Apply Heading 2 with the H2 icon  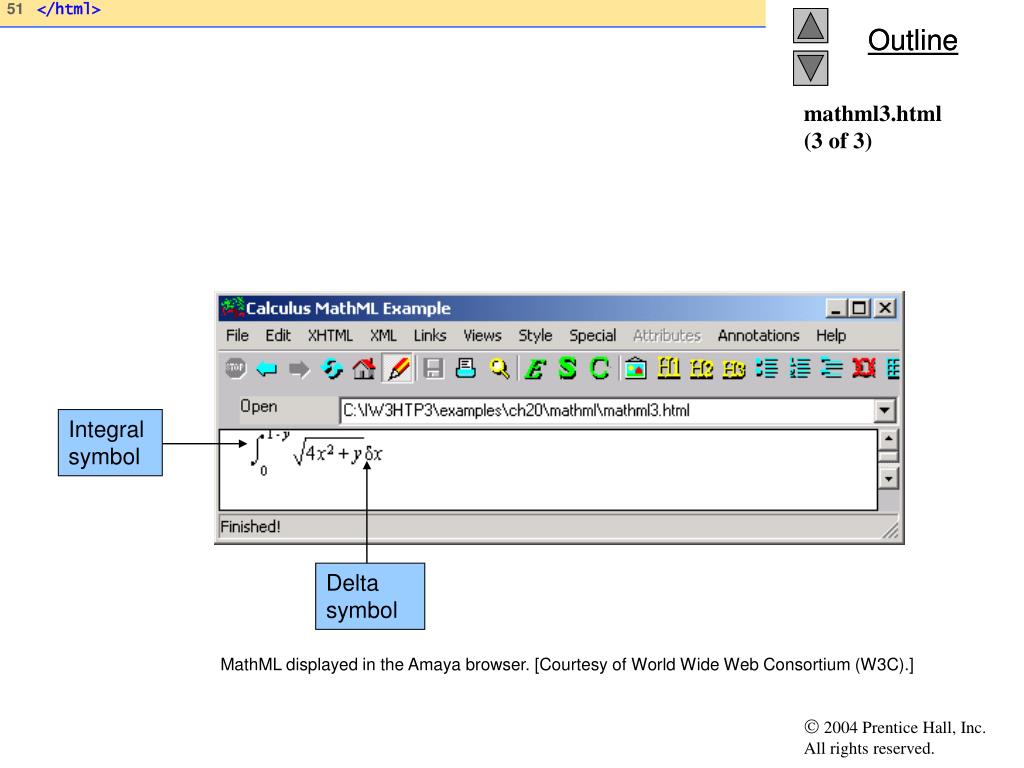[x=701, y=369]
